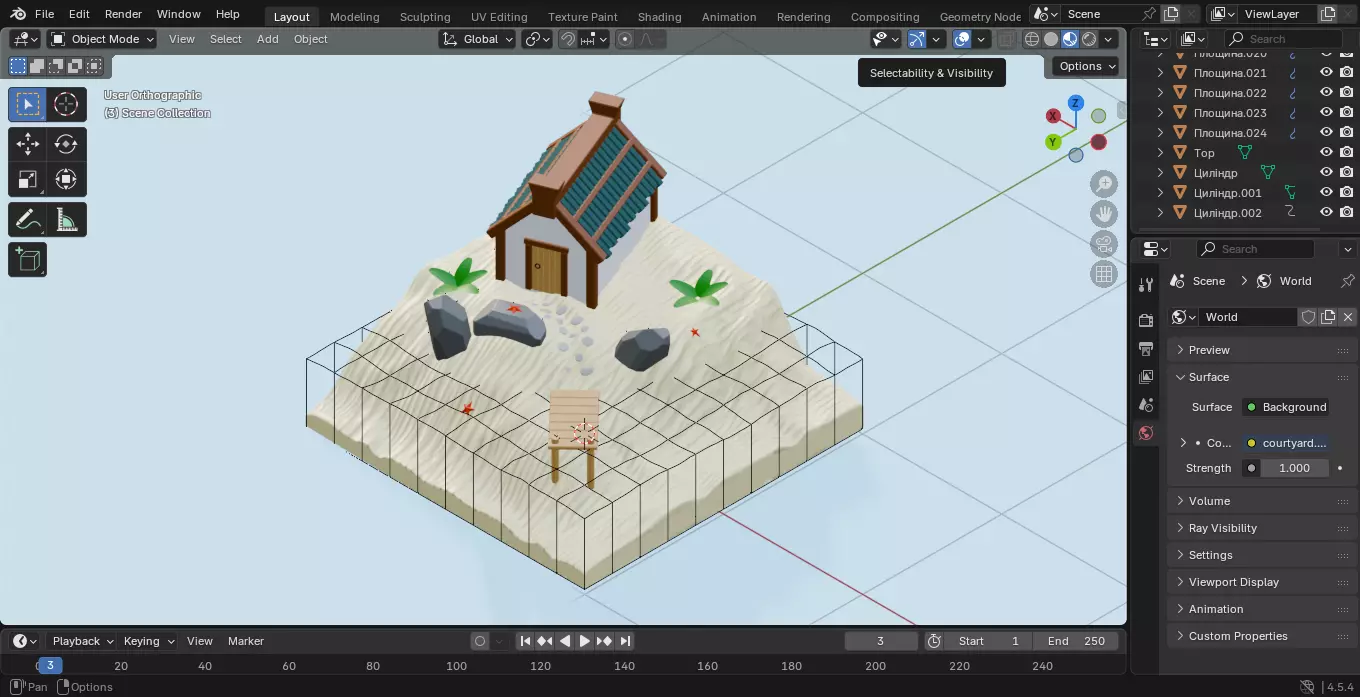Switch to material preview shading
Screen dimensions: 1360x697
[x=1070, y=39]
